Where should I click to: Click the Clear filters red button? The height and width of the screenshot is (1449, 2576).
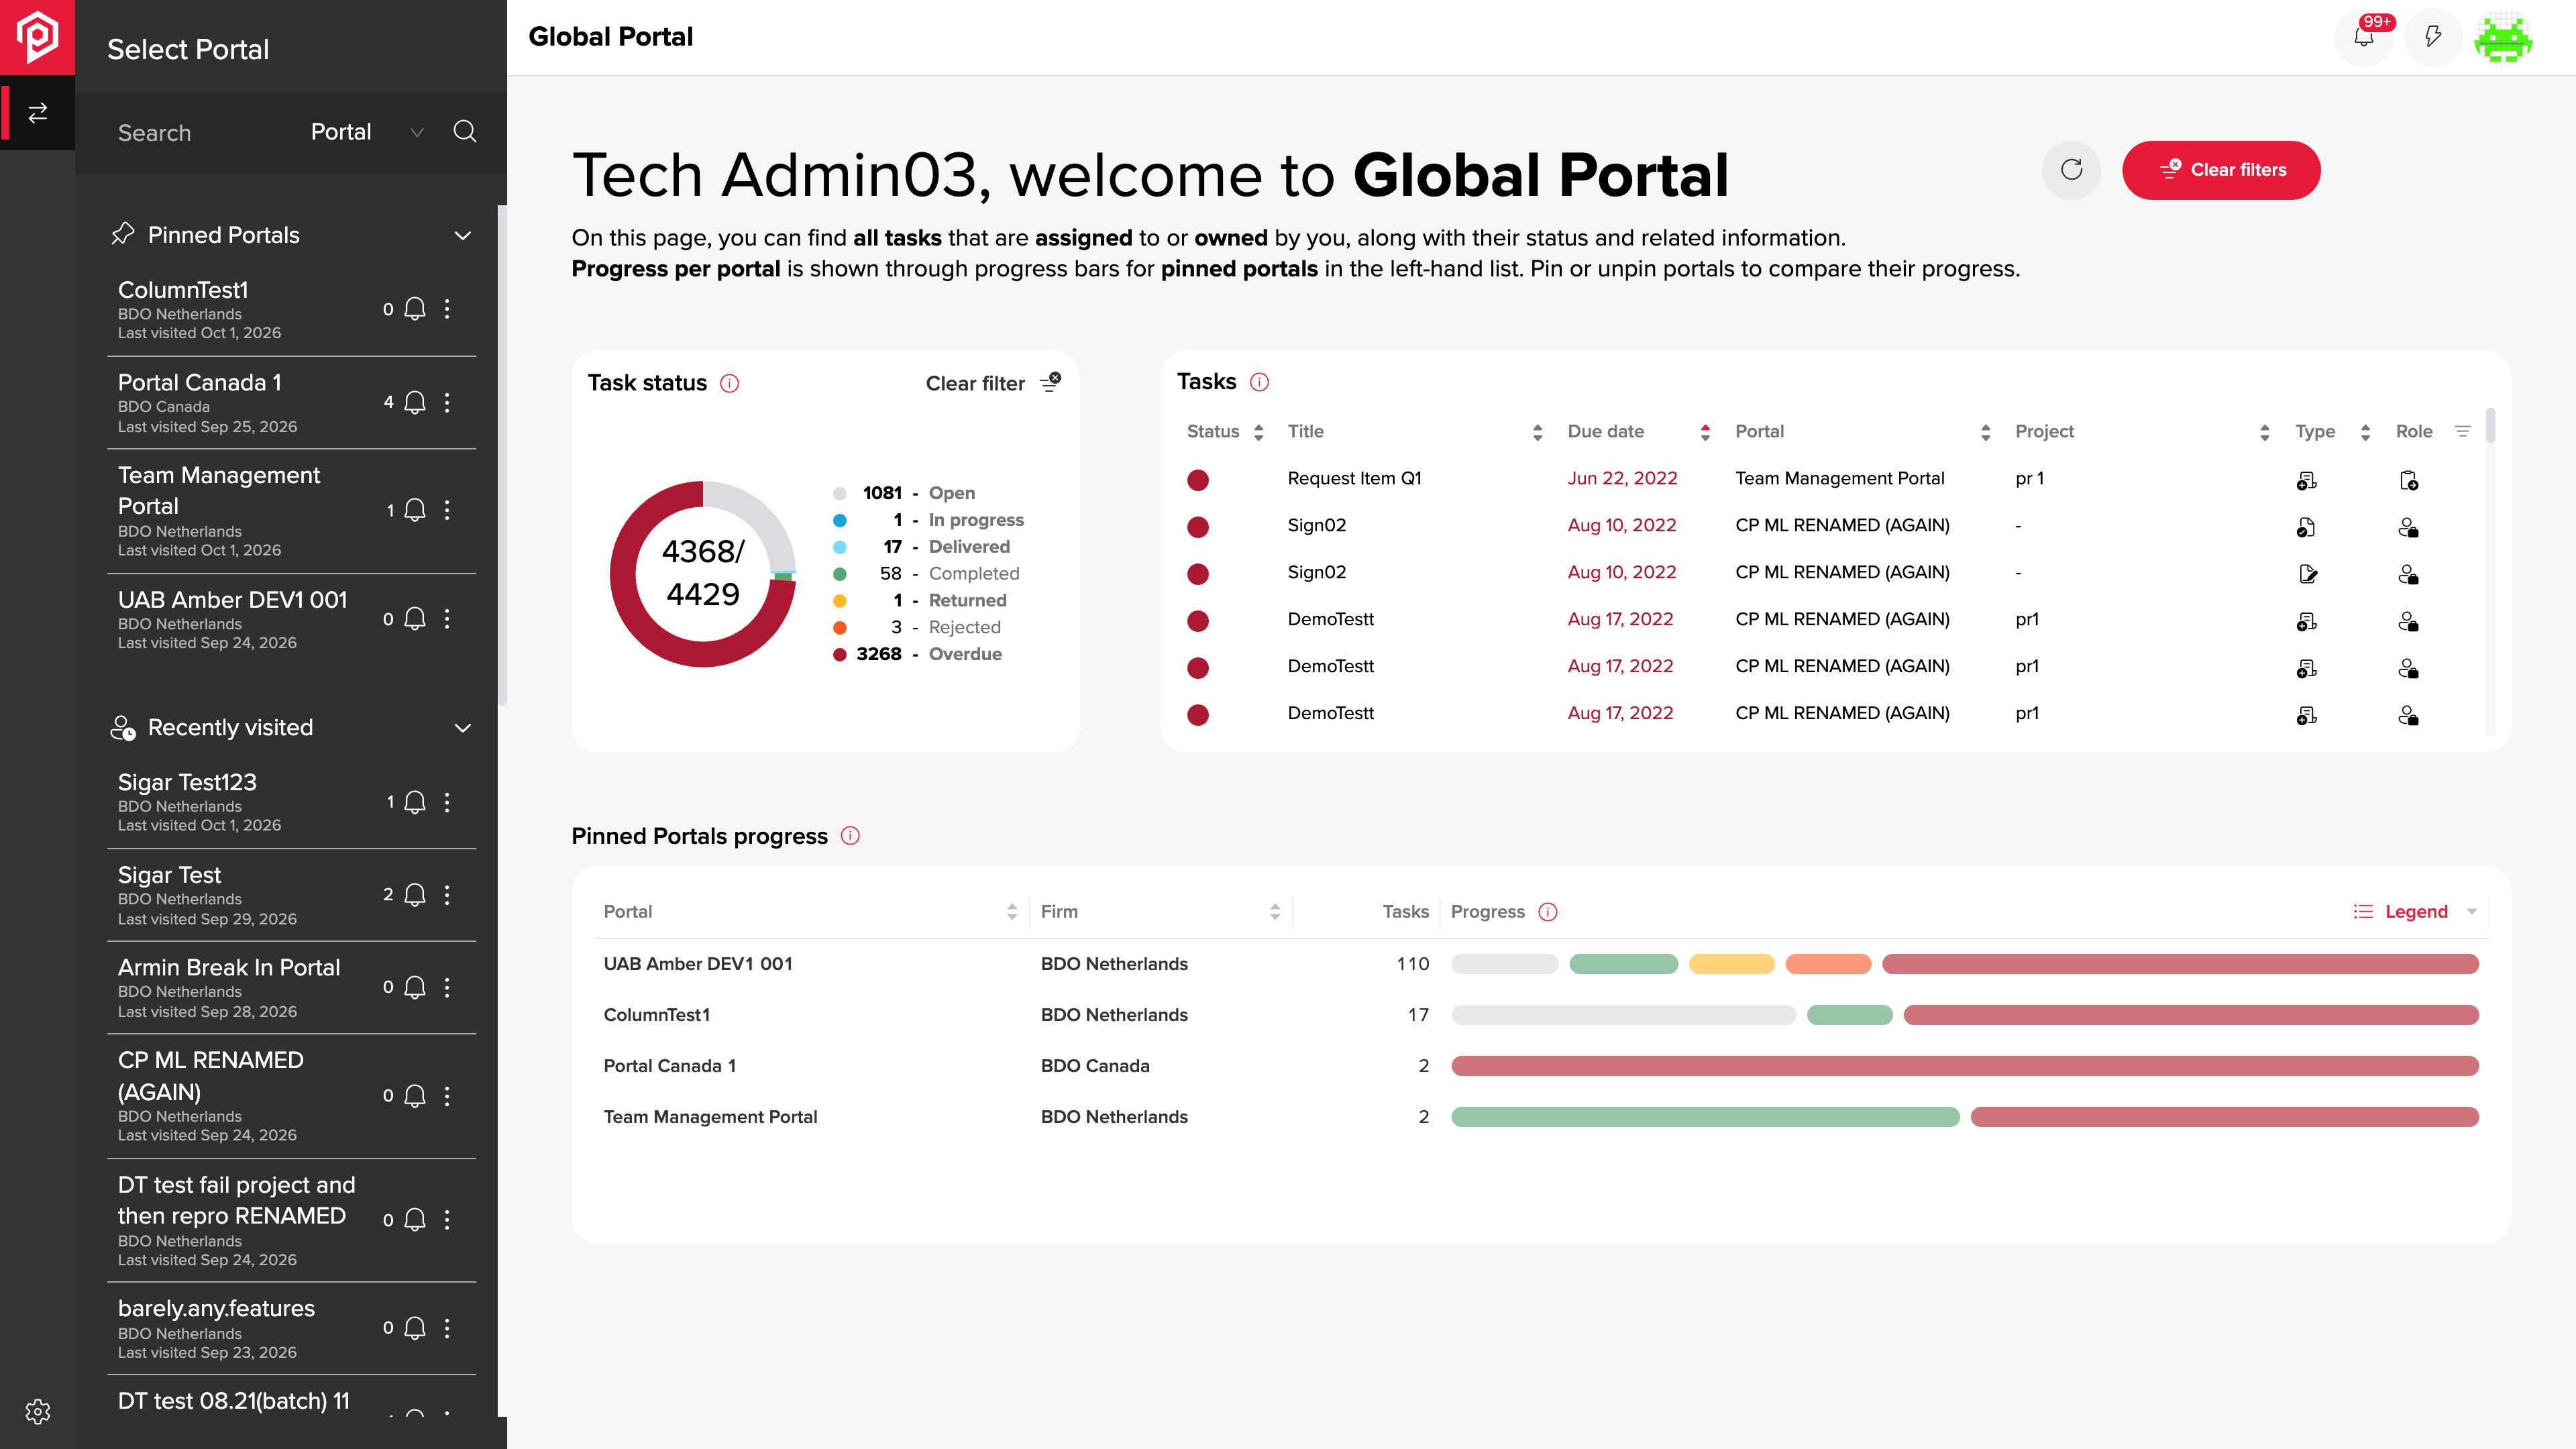2221,170
